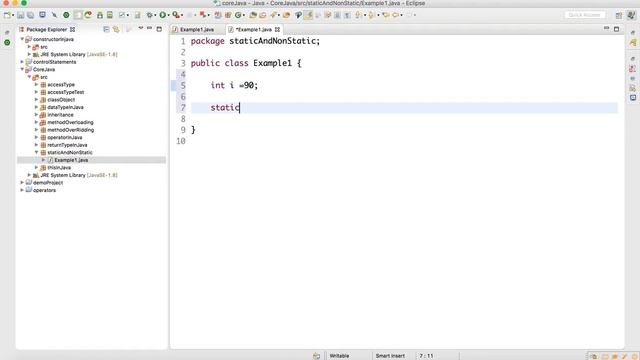Click the New Java Project icon
Viewport: 640px width, 360px height.
[218, 15]
